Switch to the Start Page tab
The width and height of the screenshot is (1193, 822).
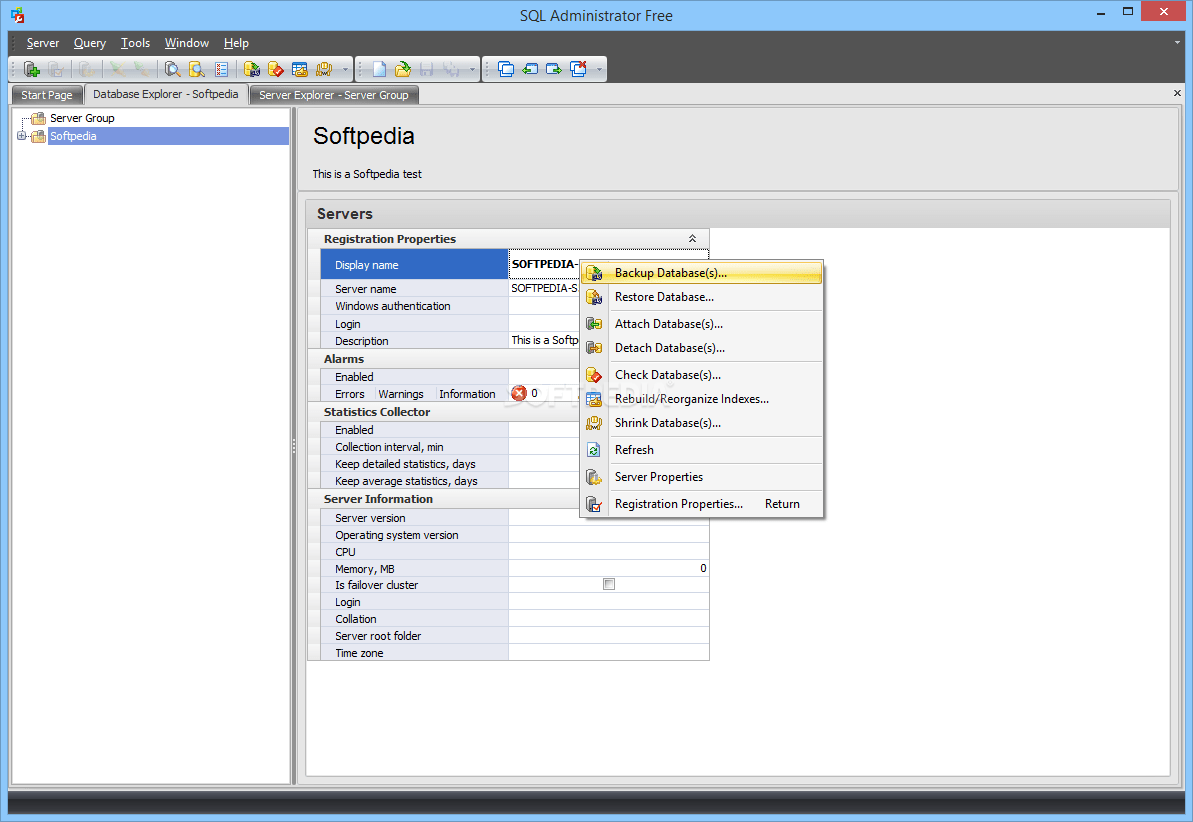click(x=46, y=95)
